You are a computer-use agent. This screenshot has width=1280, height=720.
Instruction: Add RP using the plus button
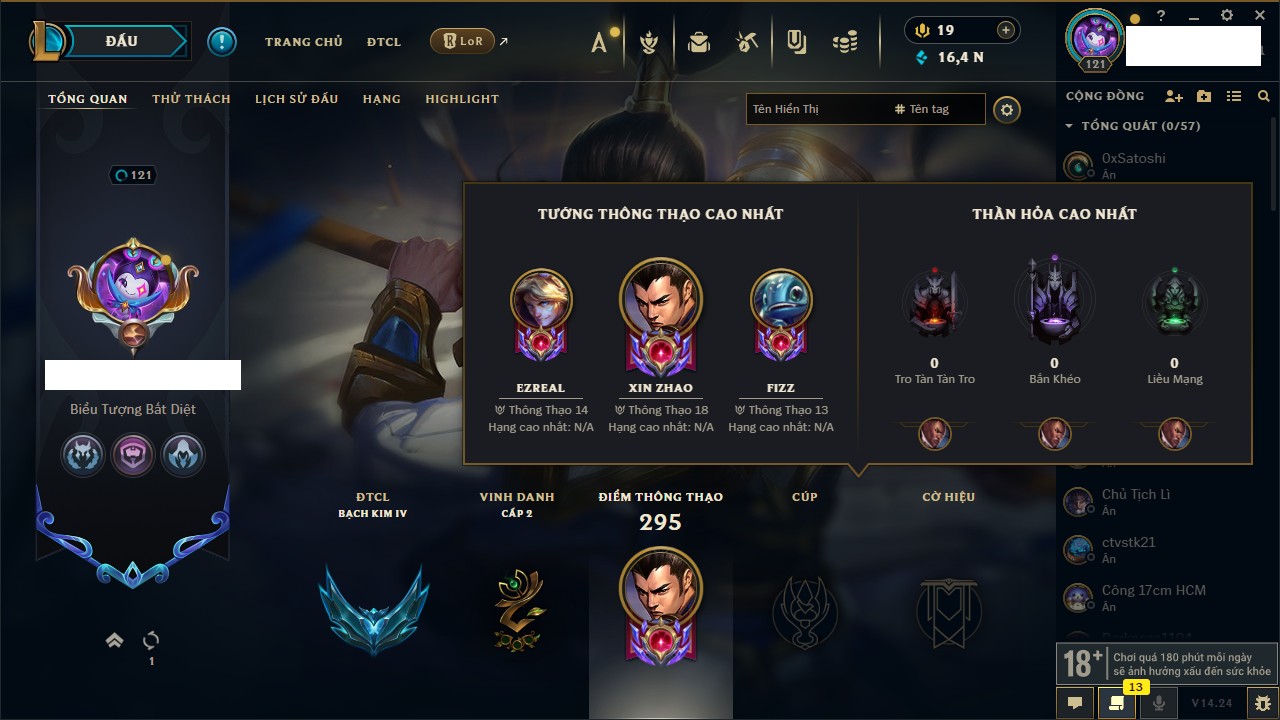click(1006, 30)
